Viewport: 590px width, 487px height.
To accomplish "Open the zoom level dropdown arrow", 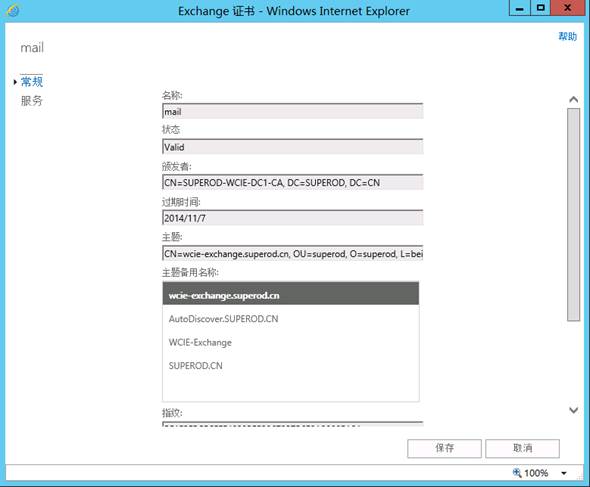I will [564, 473].
